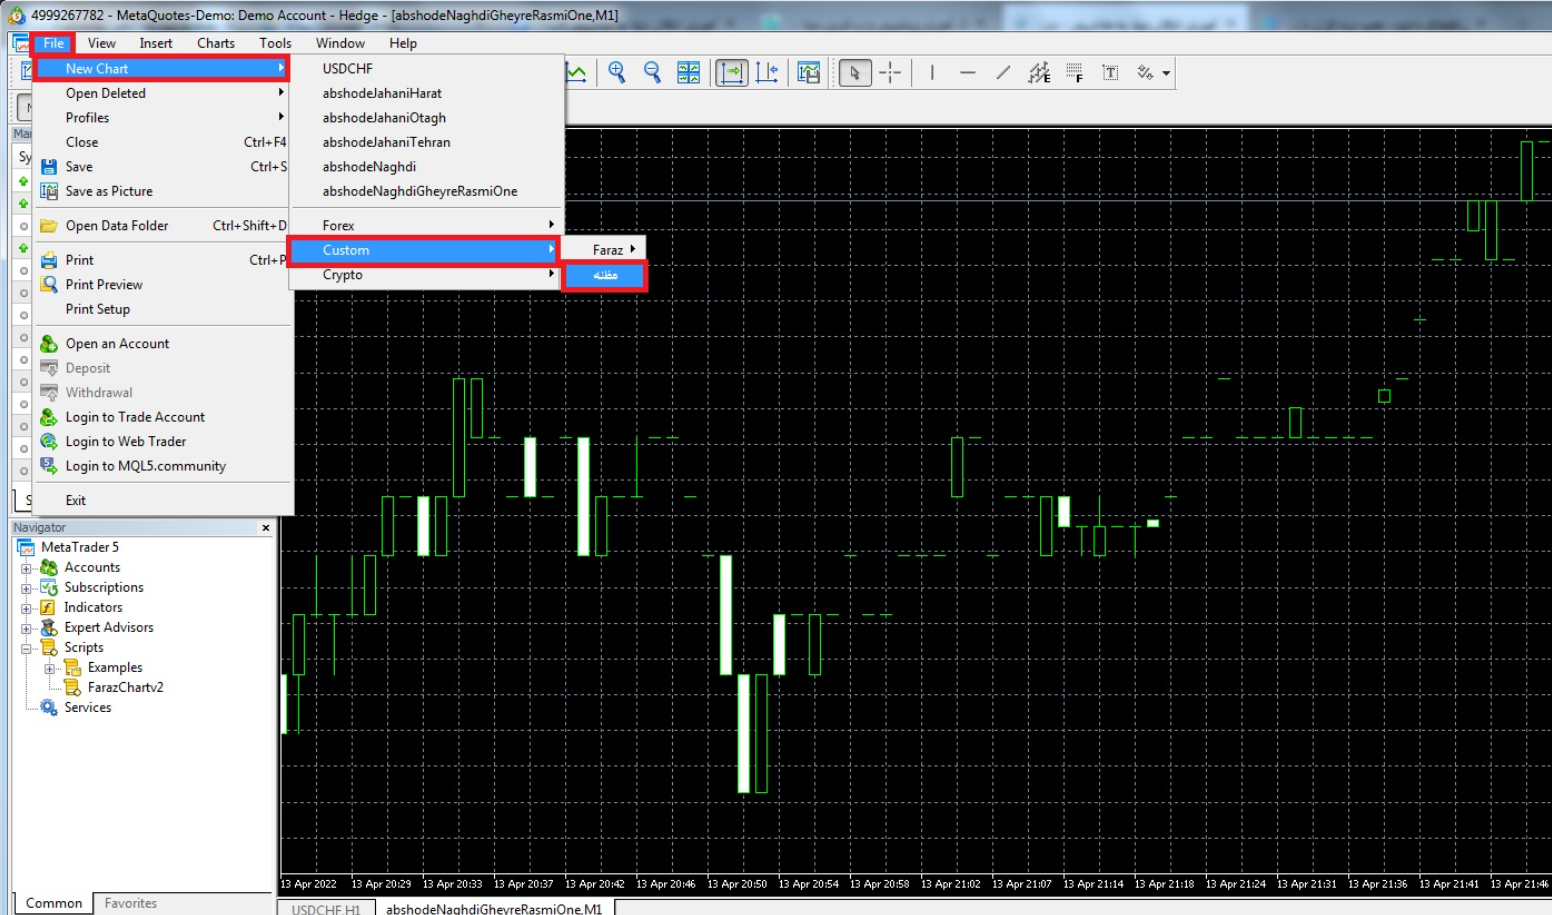The width and height of the screenshot is (1552, 915).
Task: Collapse the Scripts node in Navigator
Action: click(27, 648)
